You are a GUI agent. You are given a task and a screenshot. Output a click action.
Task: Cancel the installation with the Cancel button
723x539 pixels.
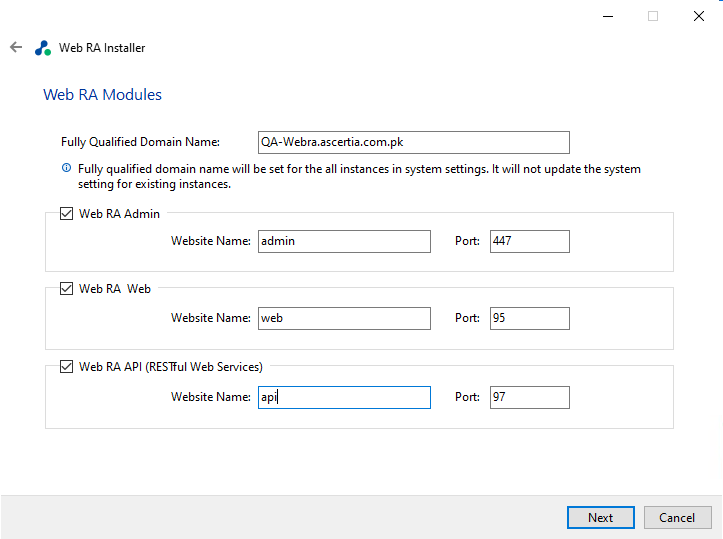point(677,517)
